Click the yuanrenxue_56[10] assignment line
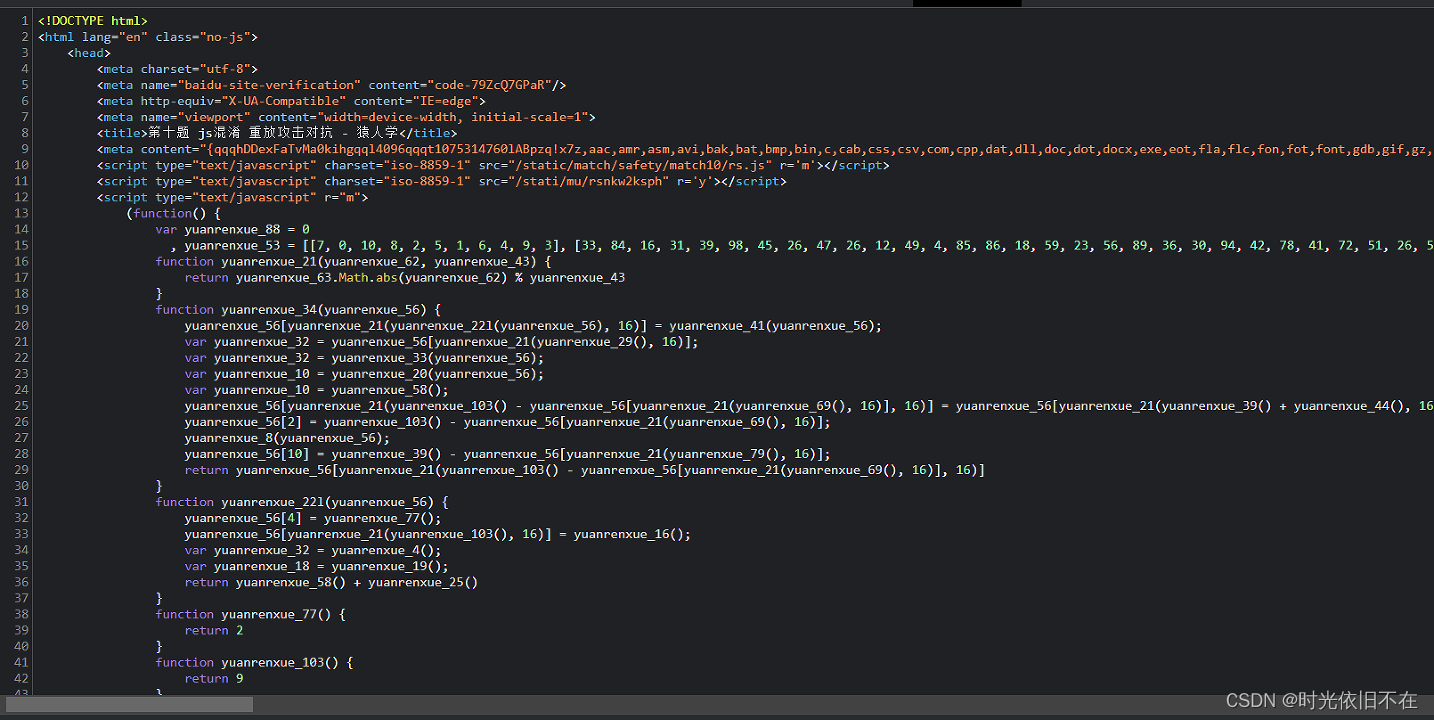The width and height of the screenshot is (1434, 720). [507, 453]
